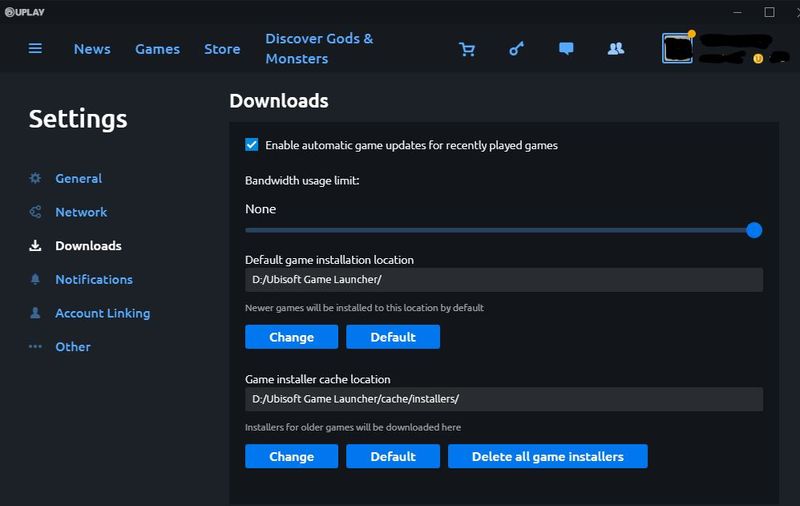This screenshot has height=506, width=800.
Task: Open the friends list icon
Action: coord(616,48)
